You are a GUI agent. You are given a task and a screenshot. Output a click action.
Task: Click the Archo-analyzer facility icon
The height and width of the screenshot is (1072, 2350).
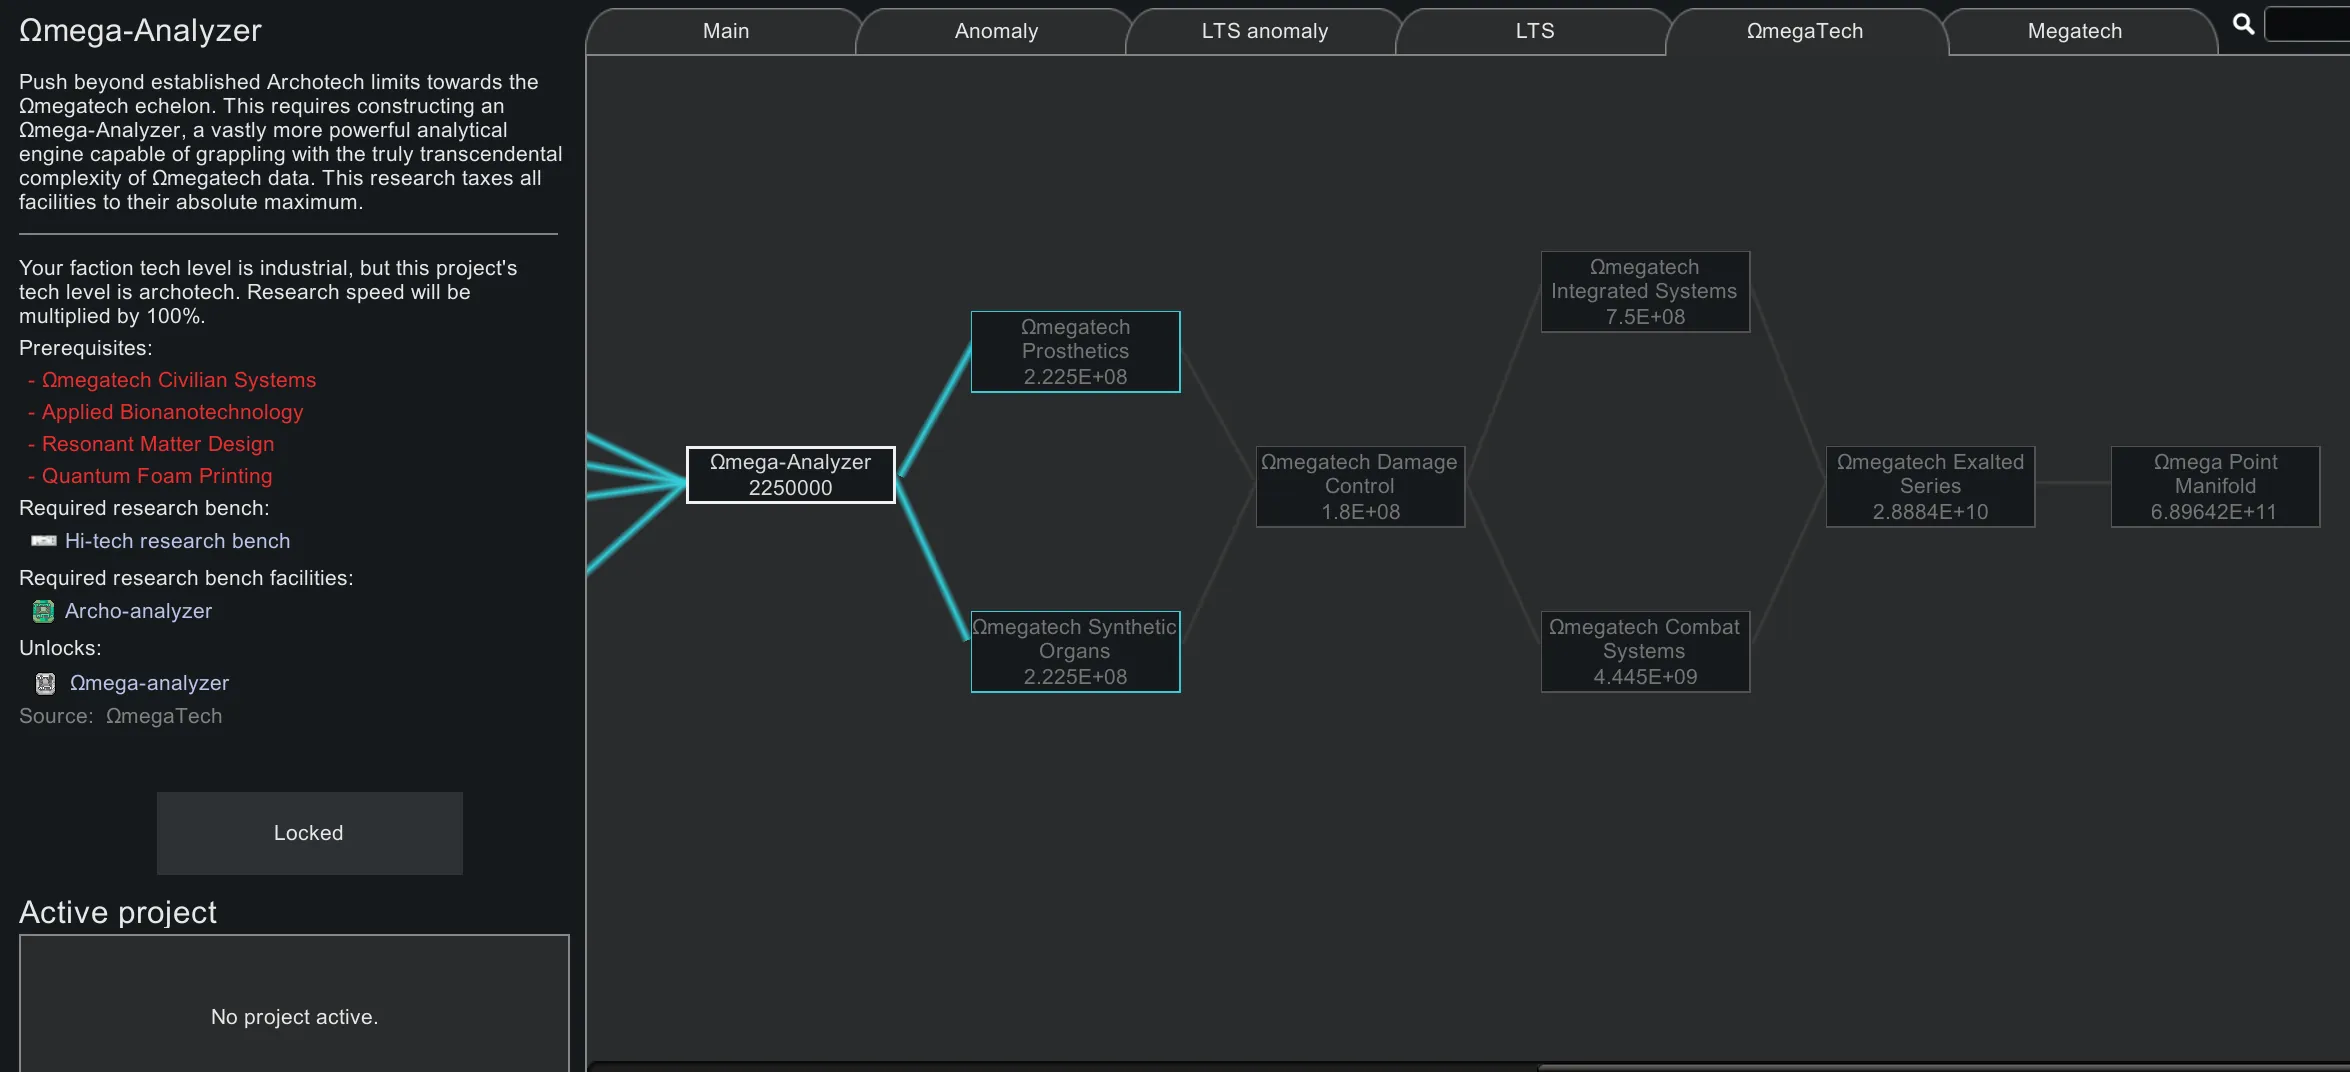(43, 611)
